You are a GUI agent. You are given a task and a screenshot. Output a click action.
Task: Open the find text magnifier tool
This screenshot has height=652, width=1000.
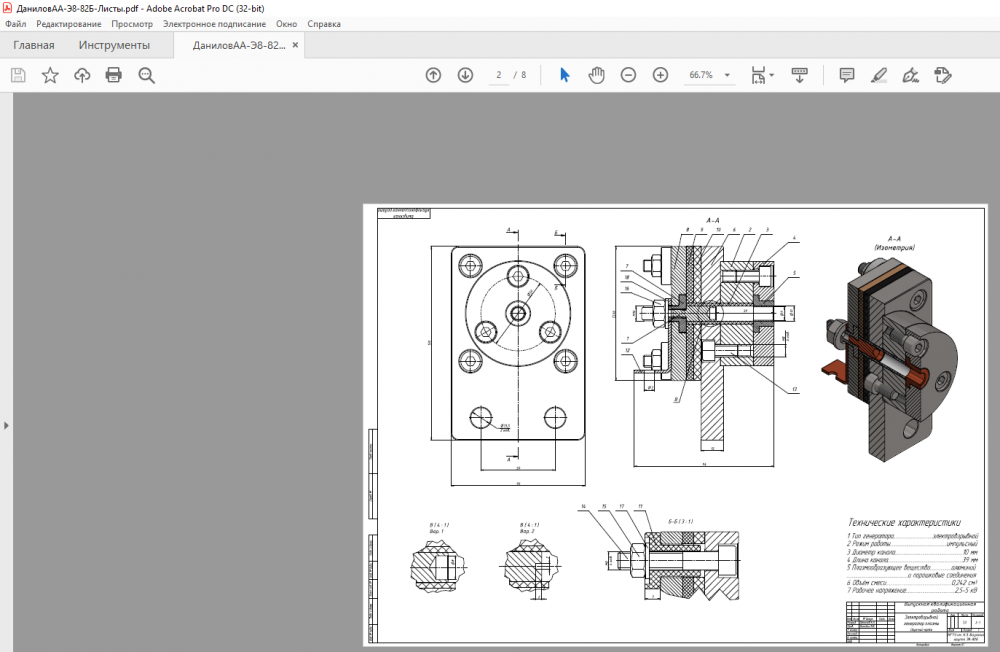147,75
